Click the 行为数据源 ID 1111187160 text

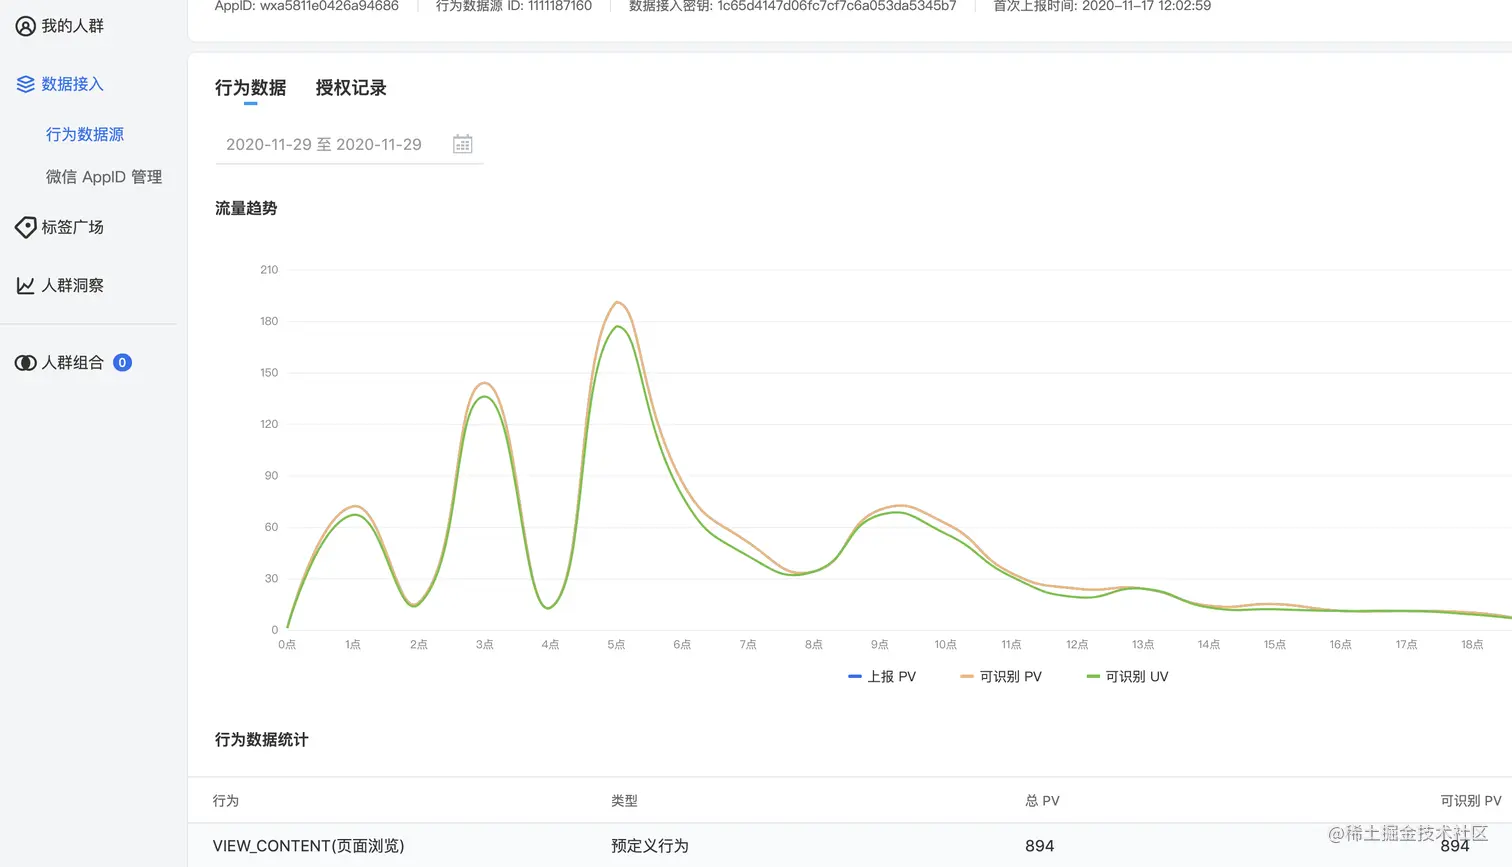[x=514, y=6]
